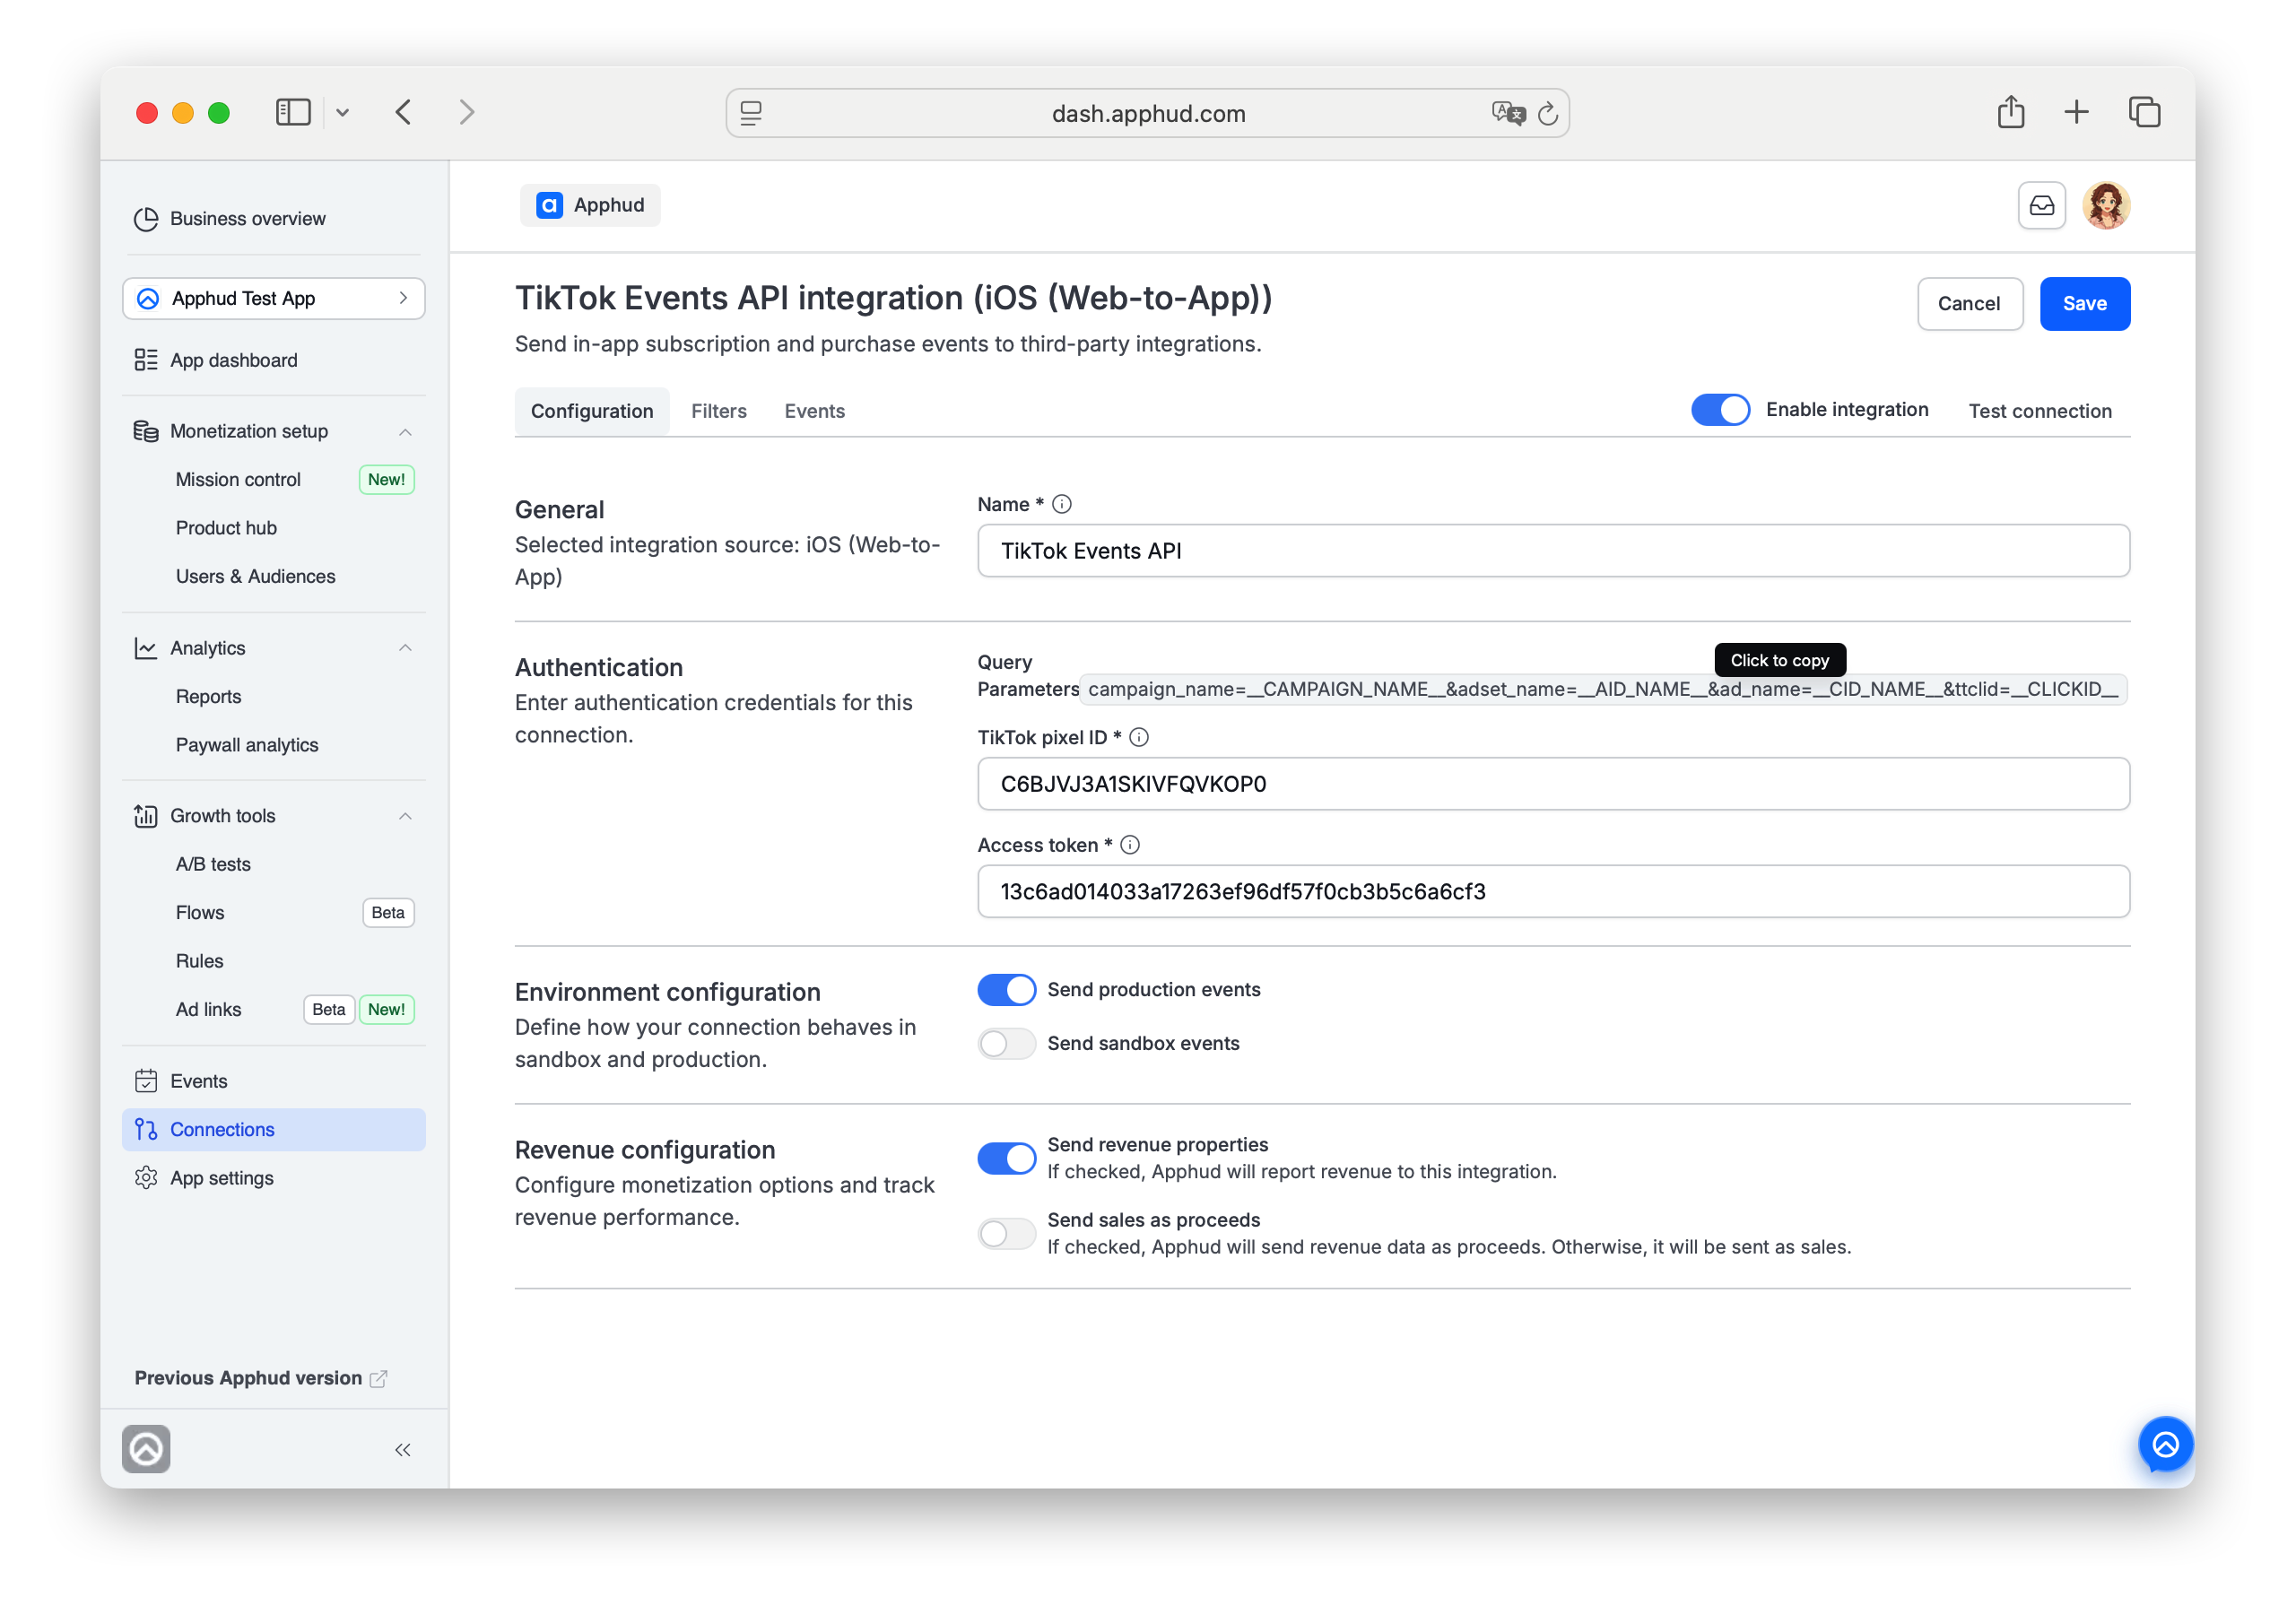The image size is (2296, 1623).
Task: Click the Safari reload page icon
Action: click(x=1548, y=113)
